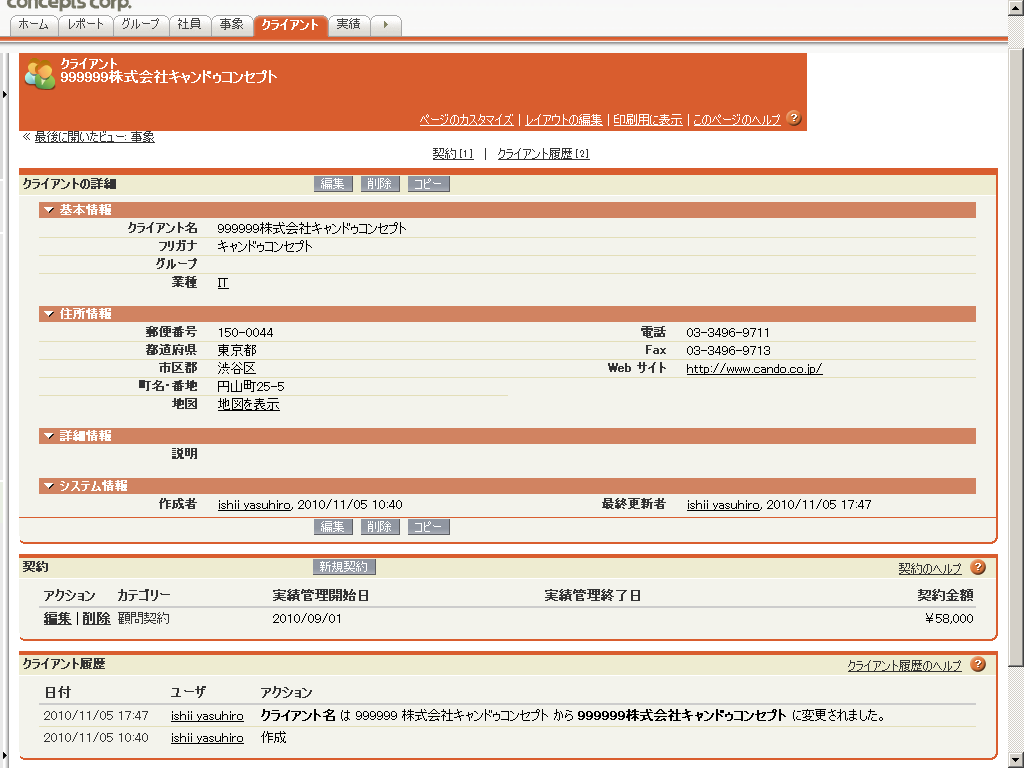The image size is (1024, 768).
Task: Click top 削除 button in client details
Action: (379, 184)
